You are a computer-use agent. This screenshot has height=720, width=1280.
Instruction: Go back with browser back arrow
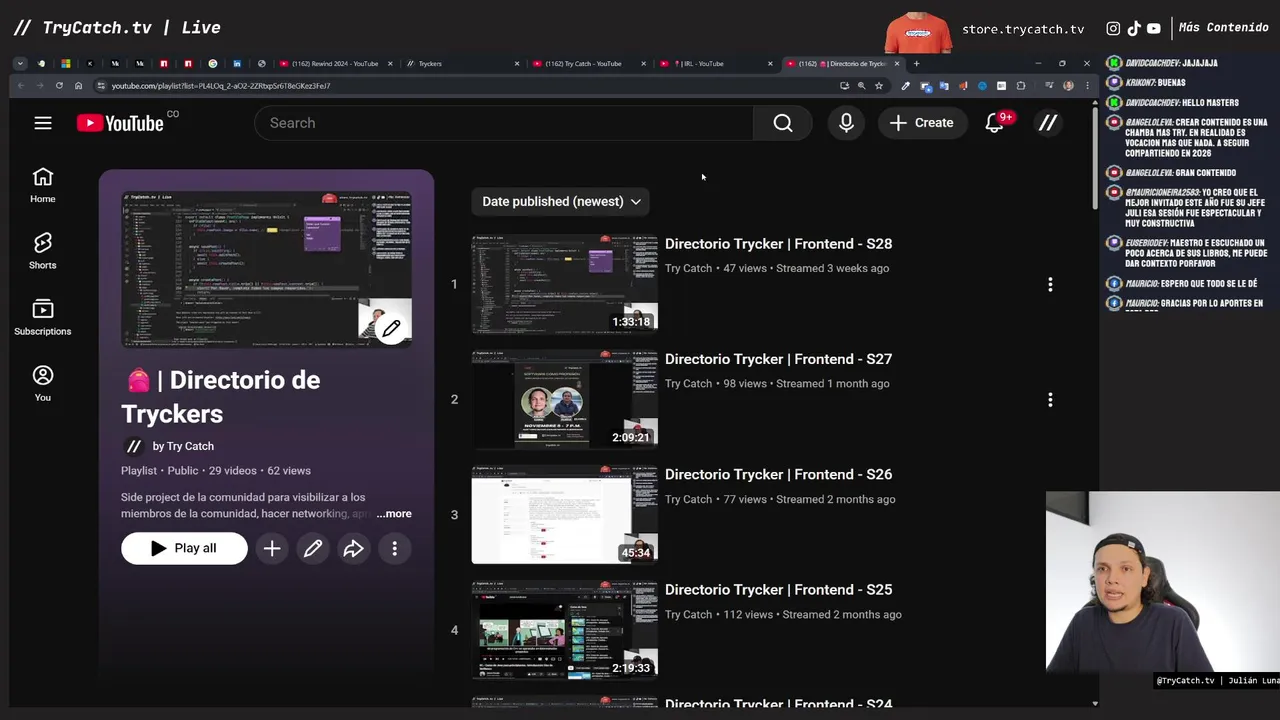21,86
